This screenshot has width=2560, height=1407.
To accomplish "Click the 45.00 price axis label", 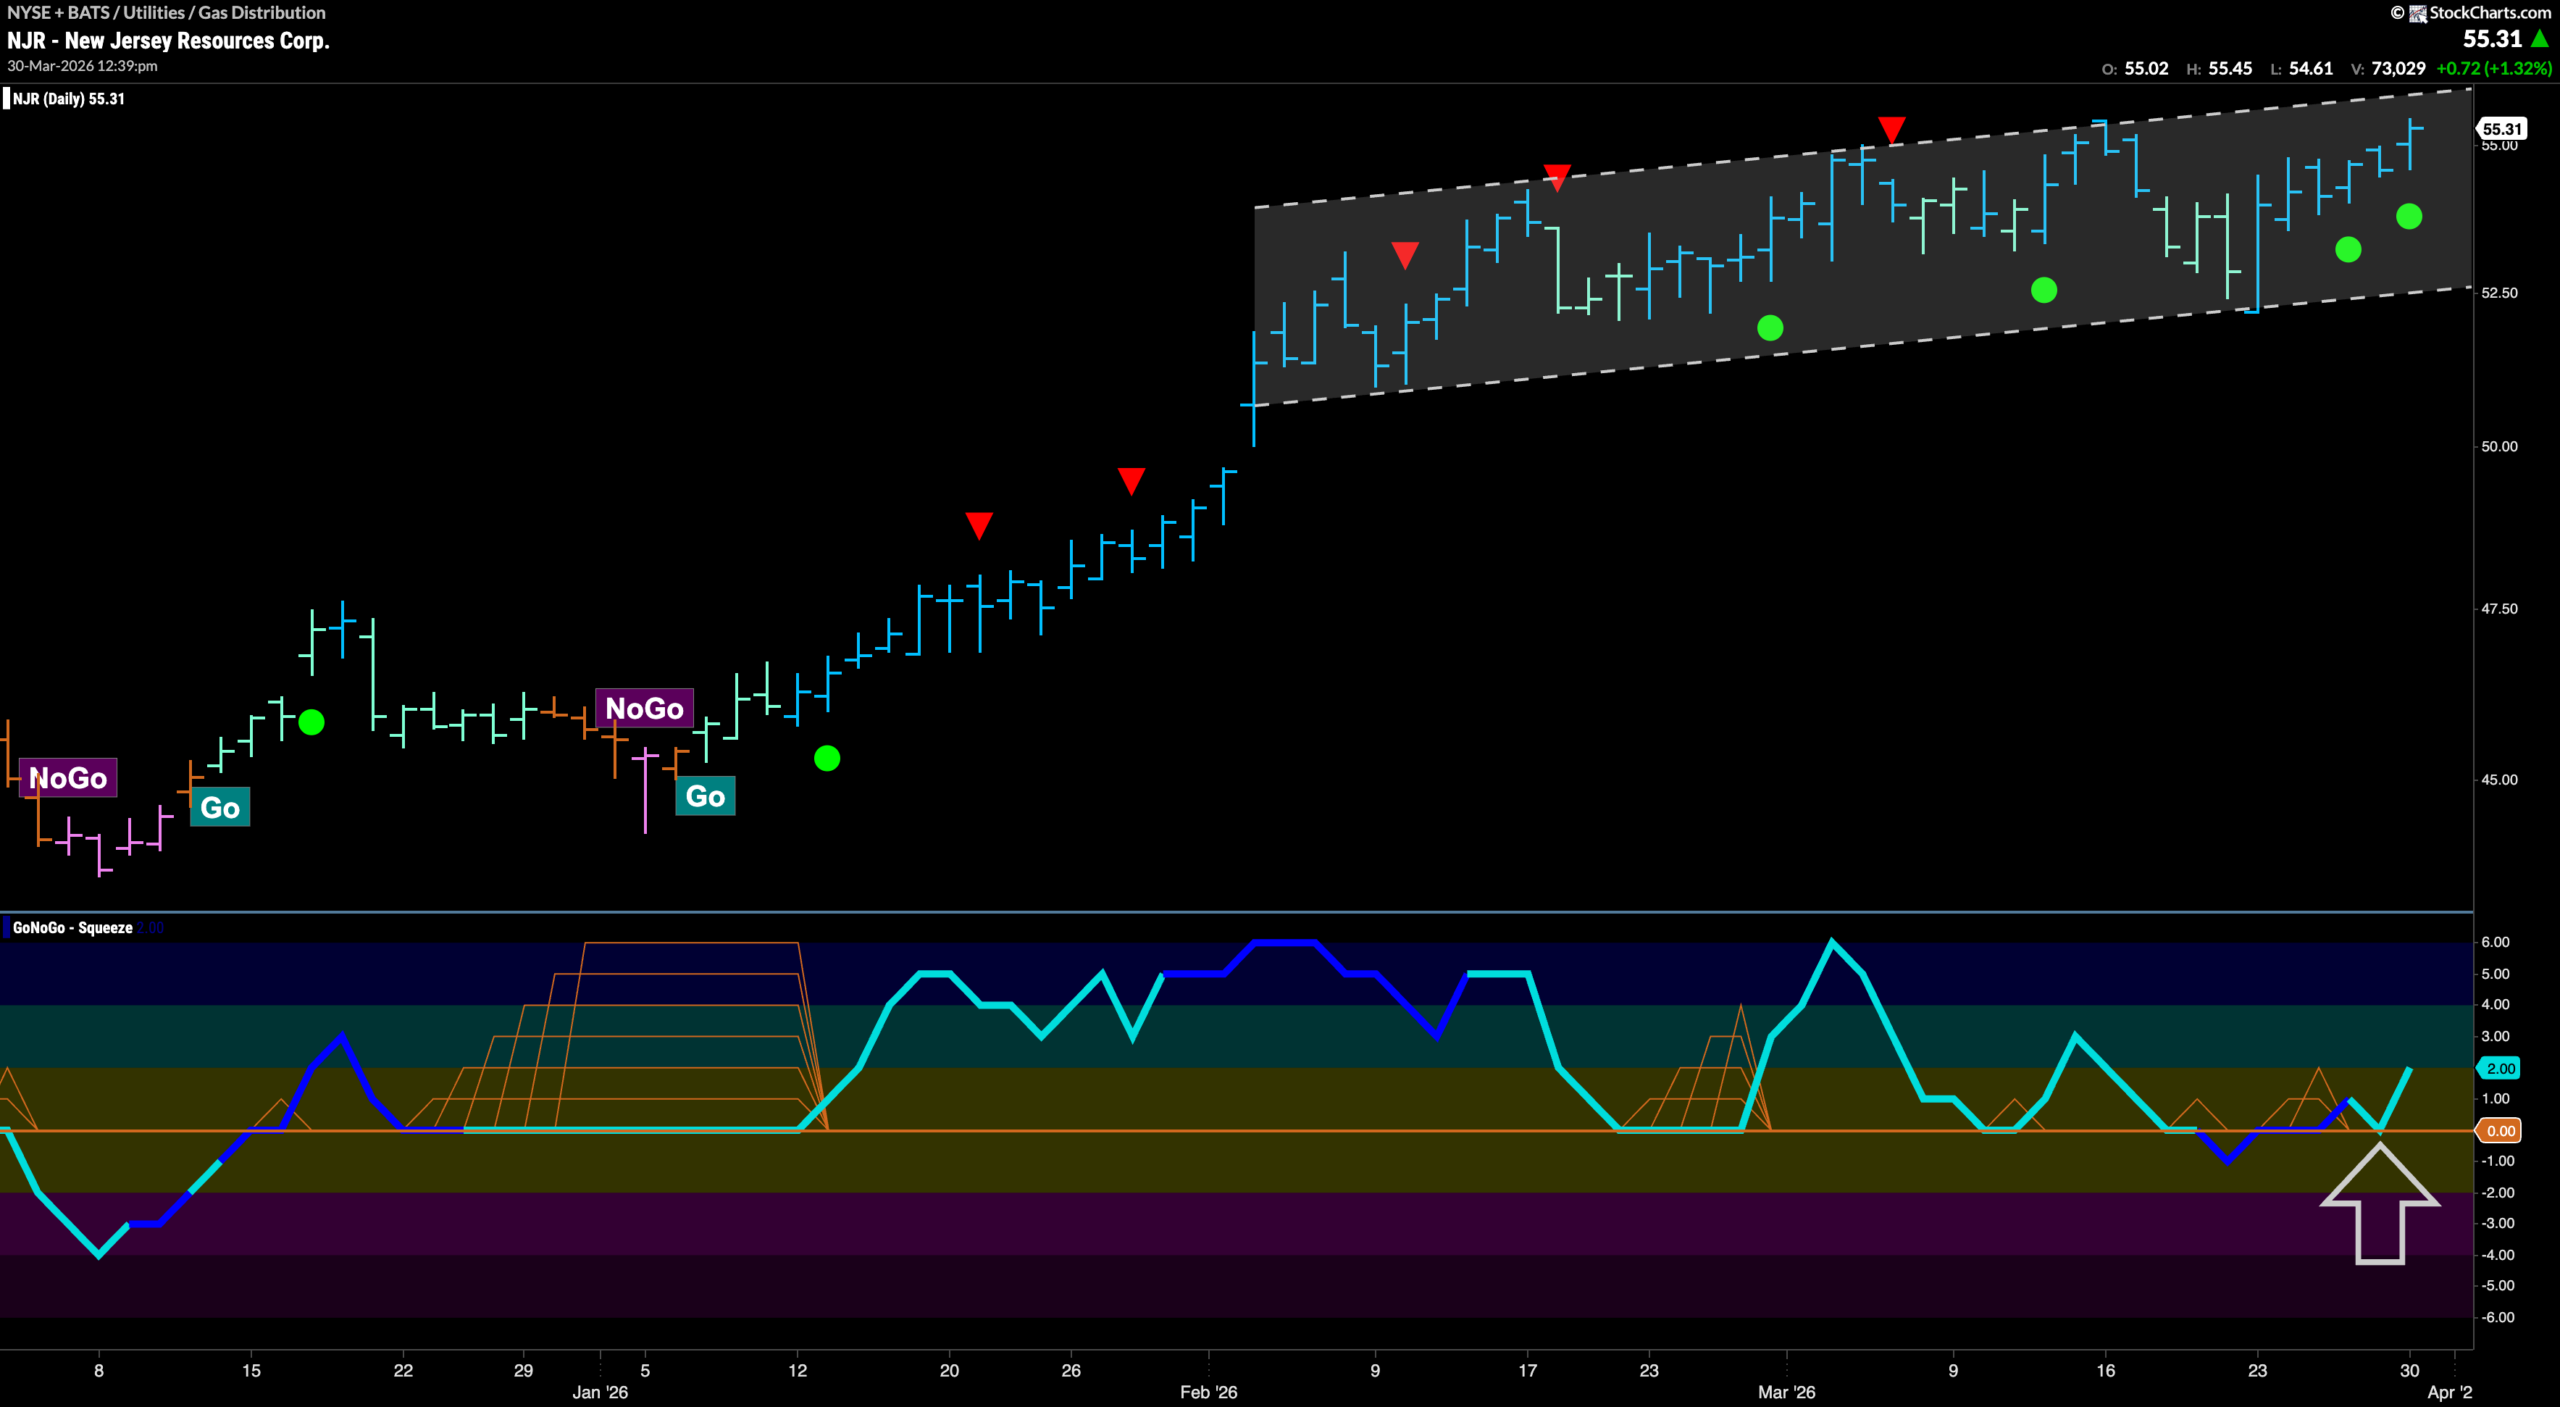I will (x=2499, y=780).
